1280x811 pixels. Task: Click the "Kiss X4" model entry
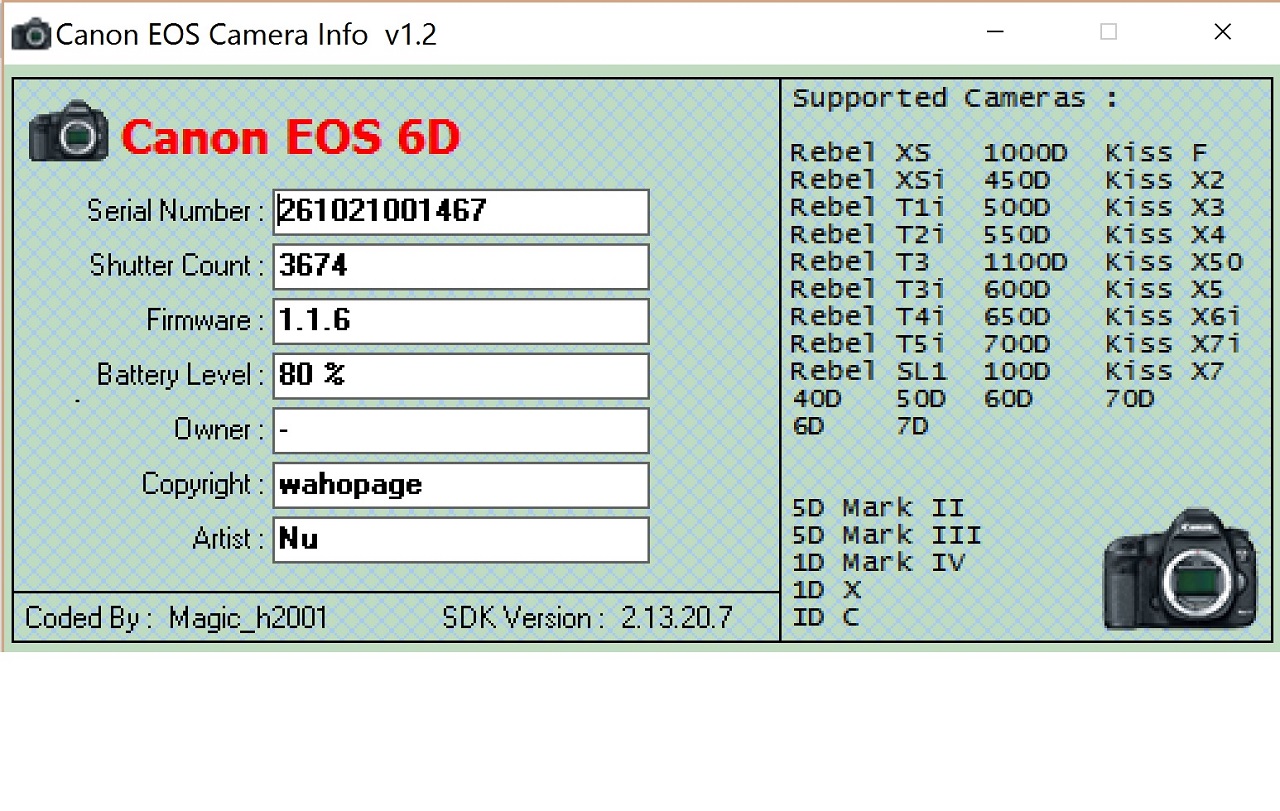(1166, 235)
